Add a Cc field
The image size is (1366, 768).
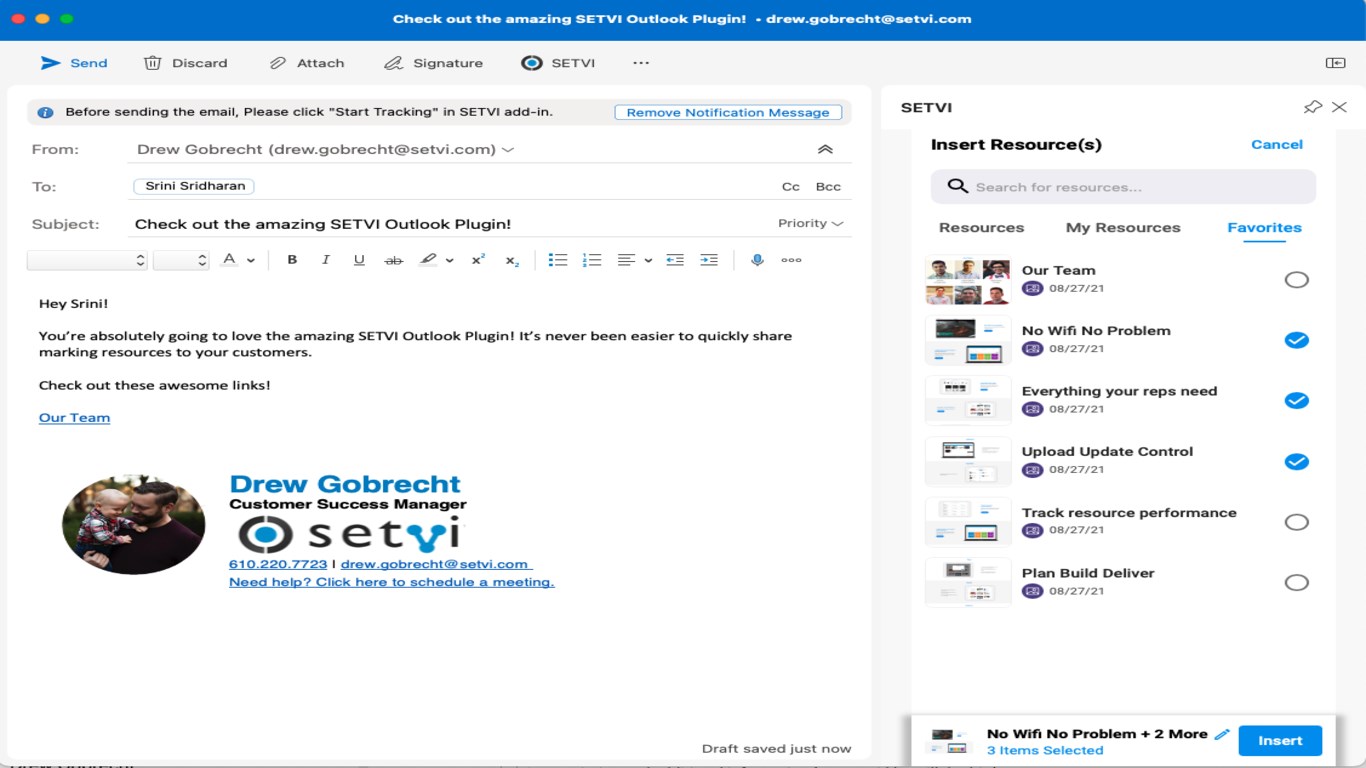[x=791, y=187]
